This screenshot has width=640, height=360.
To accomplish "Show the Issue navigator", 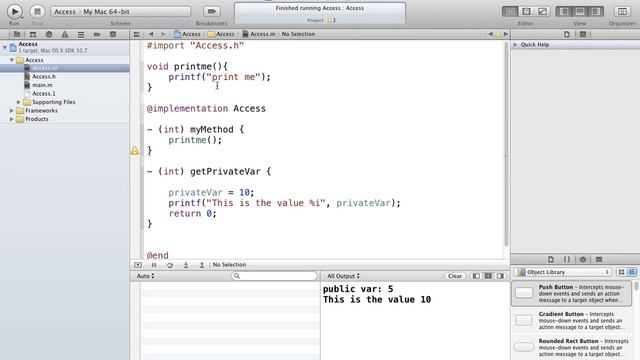I will coord(65,34).
